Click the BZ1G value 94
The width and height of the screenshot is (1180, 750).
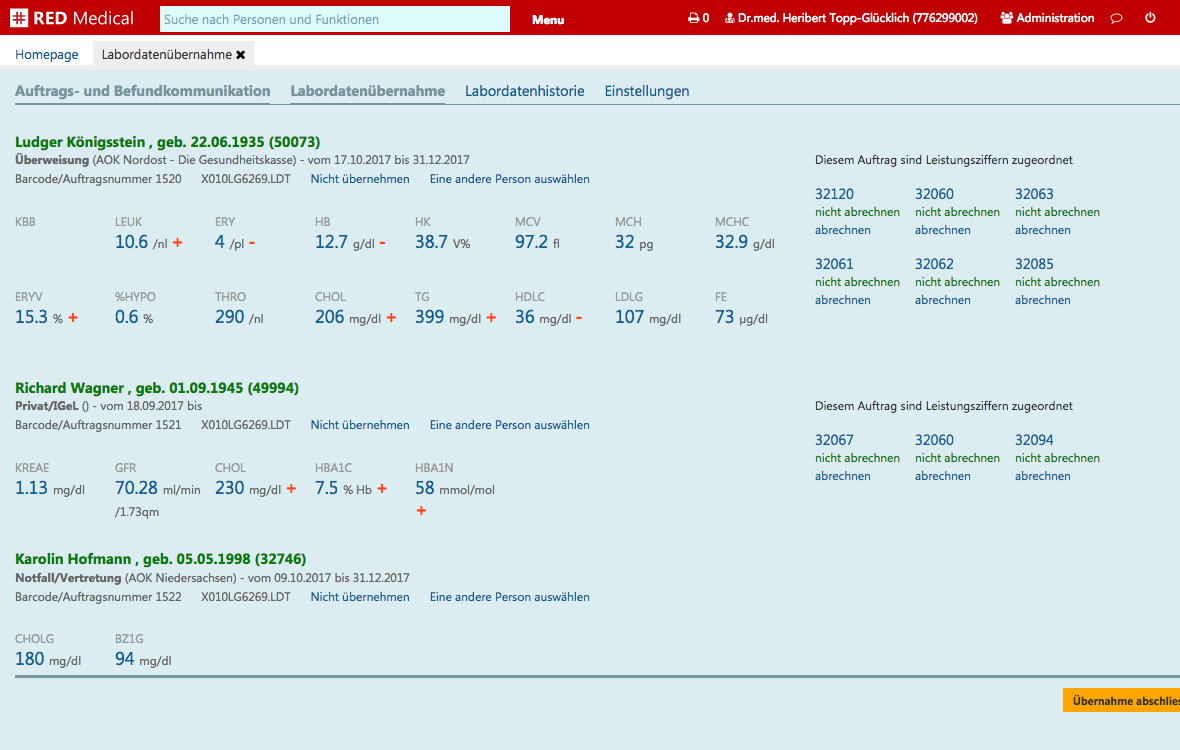point(124,658)
